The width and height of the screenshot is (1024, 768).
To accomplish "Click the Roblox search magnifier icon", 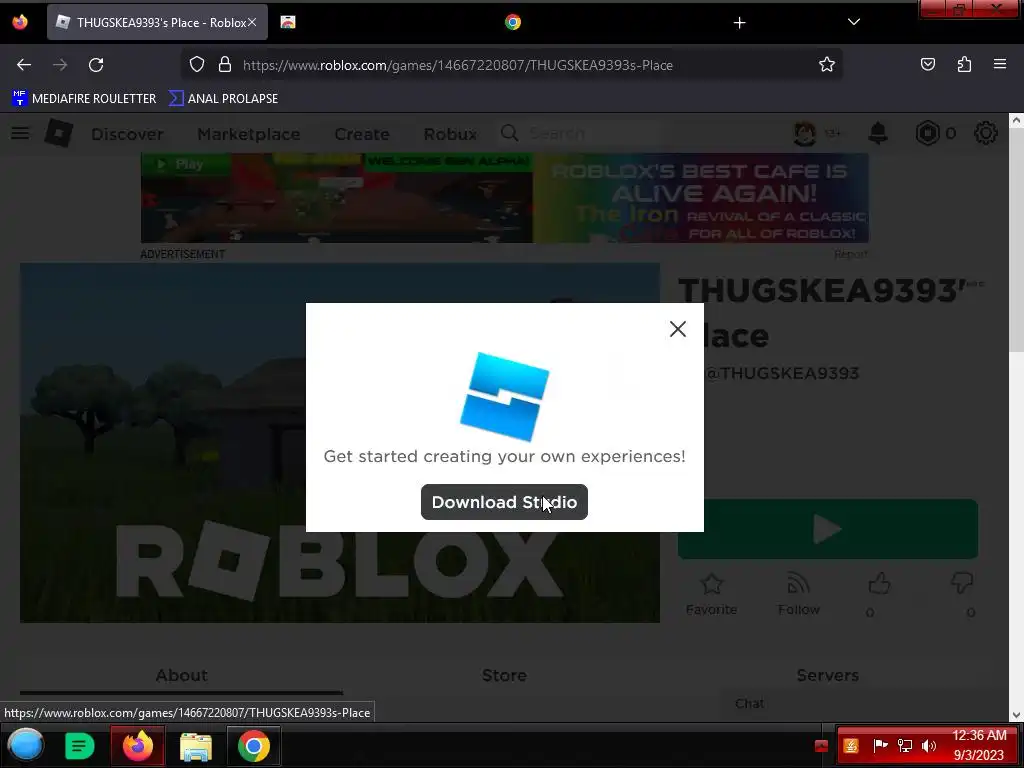I will [509, 133].
